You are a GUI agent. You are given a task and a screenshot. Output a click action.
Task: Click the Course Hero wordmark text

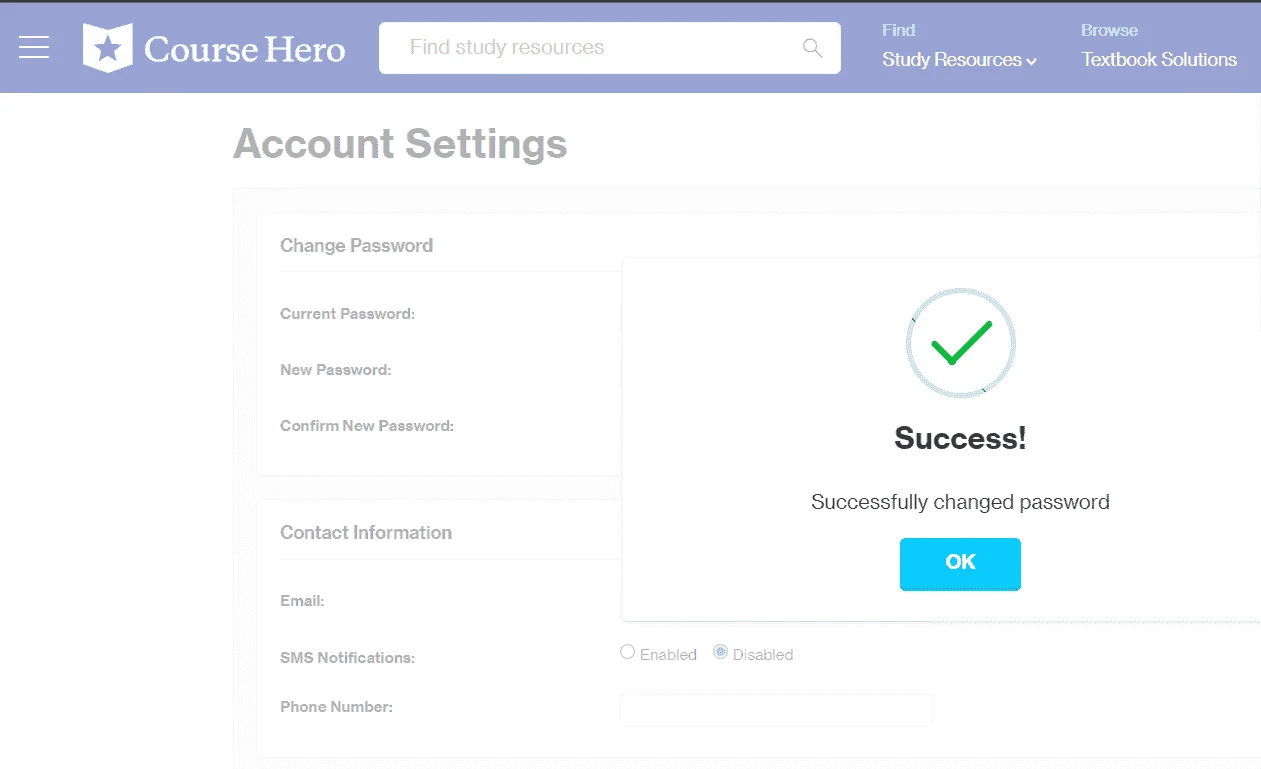[245, 49]
